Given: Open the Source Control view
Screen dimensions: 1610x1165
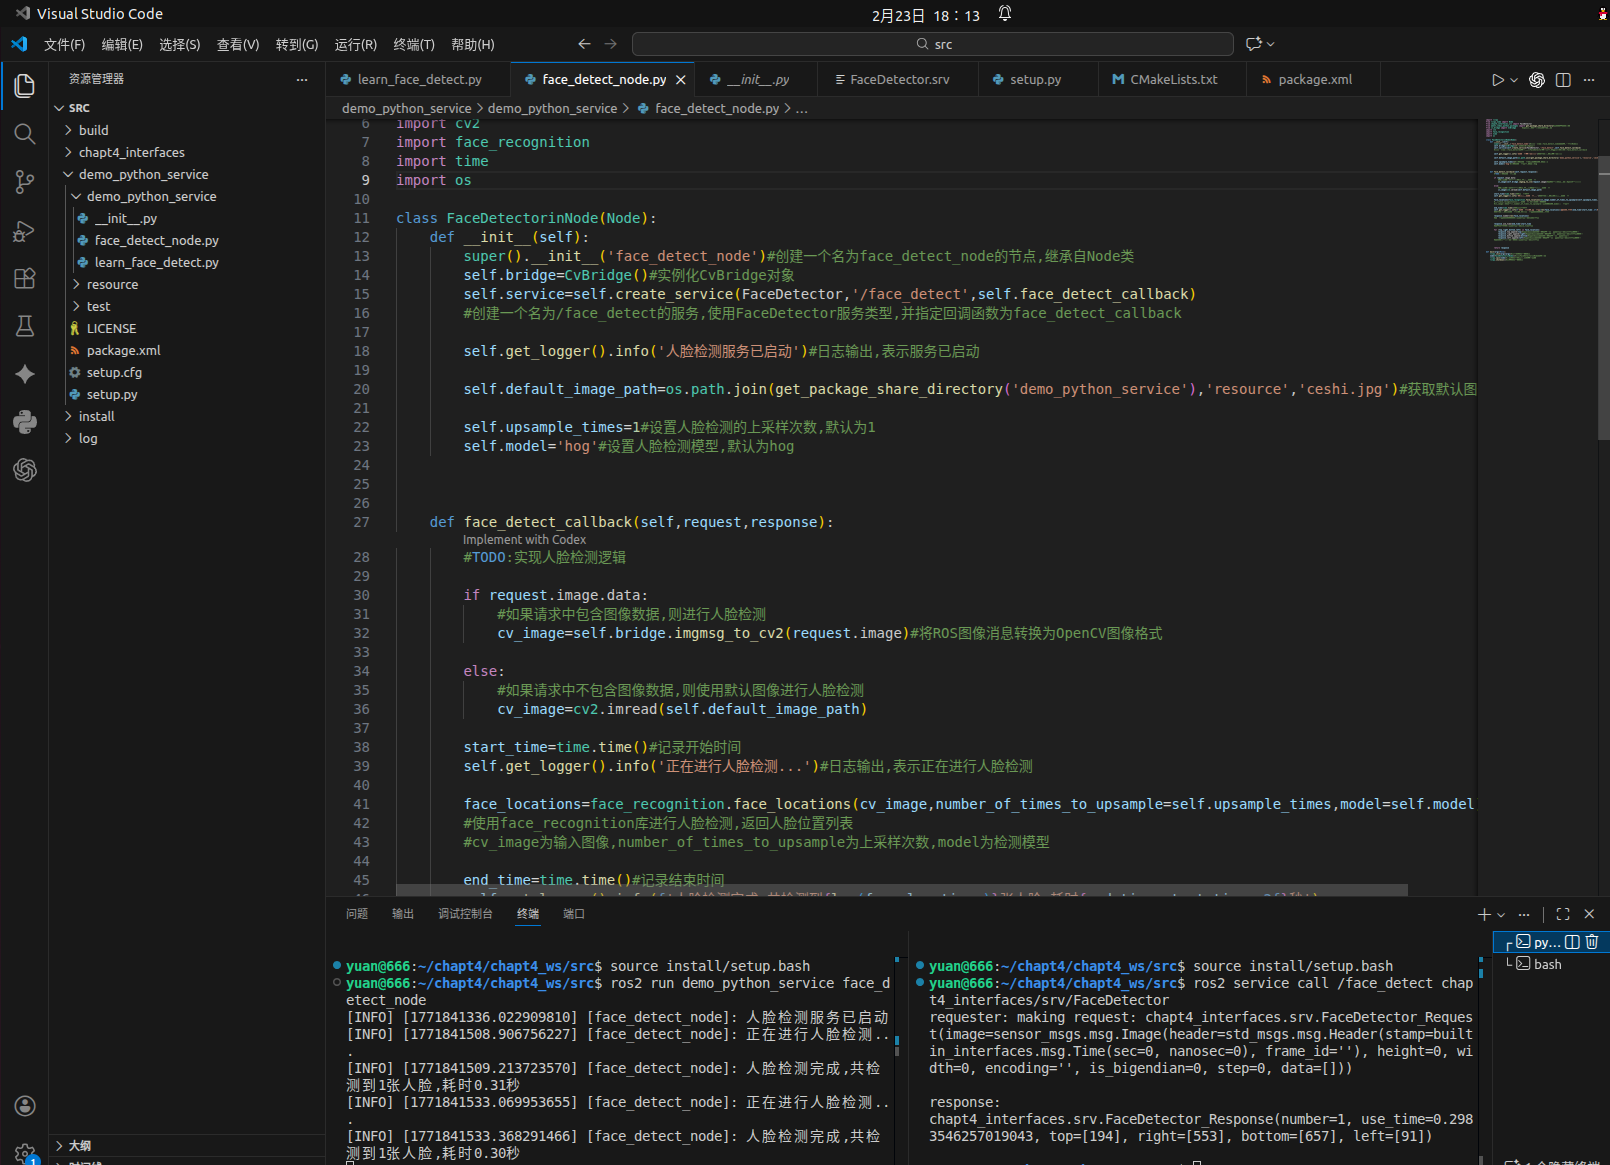Looking at the screenshot, I should 25,182.
